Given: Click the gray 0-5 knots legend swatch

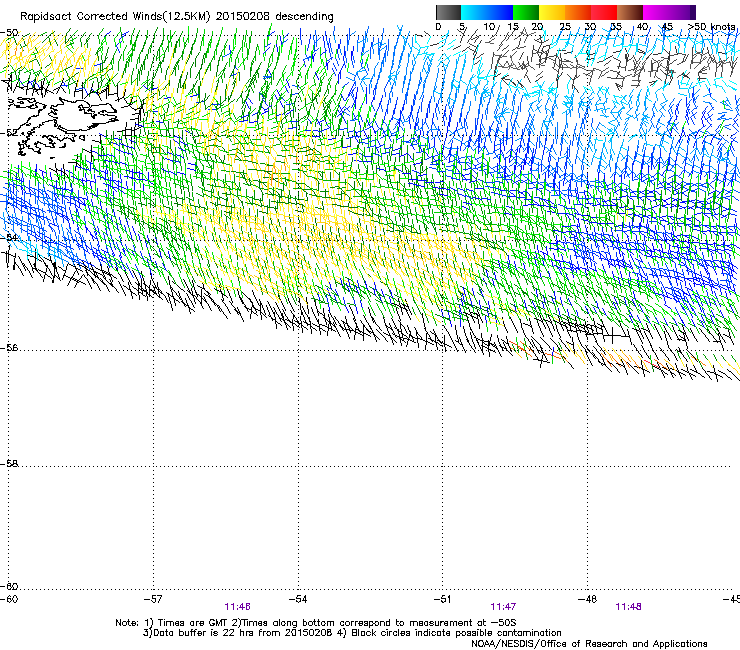Looking at the screenshot, I should click(x=448, y=12).
